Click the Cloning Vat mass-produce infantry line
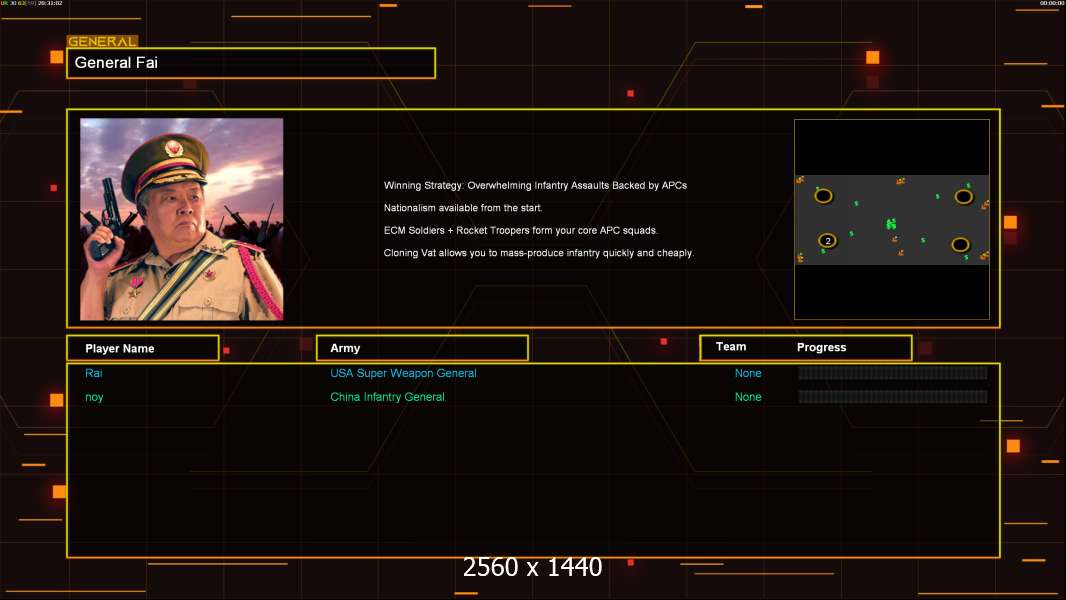 coord(538,253)
